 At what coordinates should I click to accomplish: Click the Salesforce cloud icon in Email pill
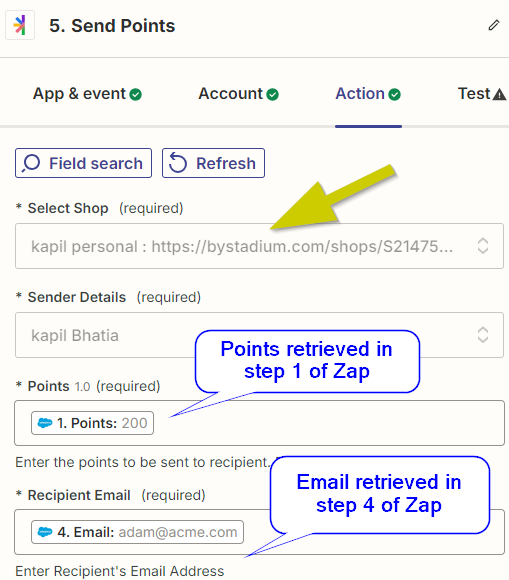tap(45, 532)
